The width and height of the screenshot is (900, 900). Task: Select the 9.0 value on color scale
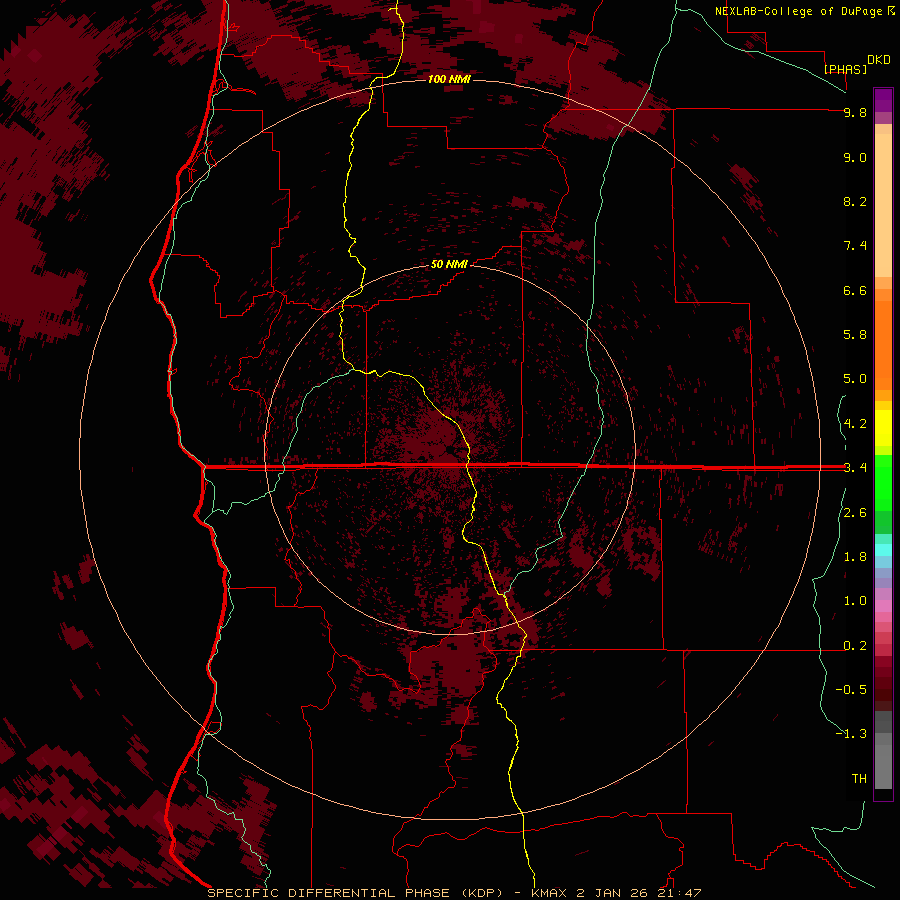(x=855, y=157)
